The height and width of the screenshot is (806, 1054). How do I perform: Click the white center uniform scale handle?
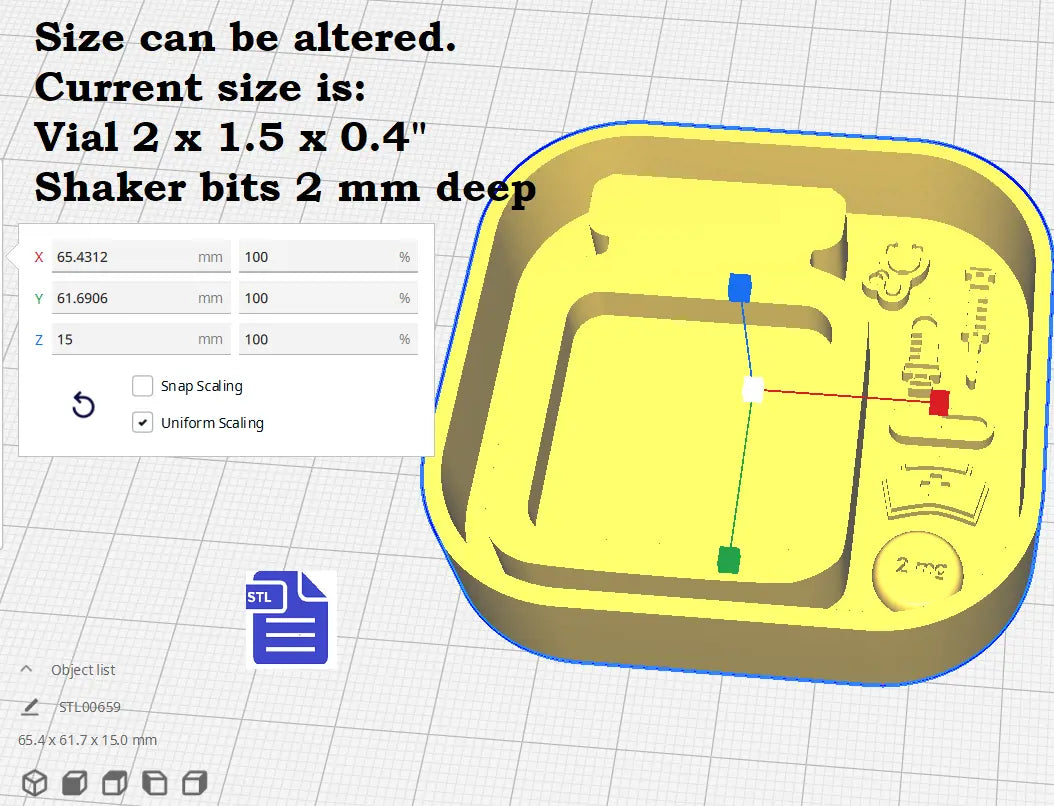pyautogui.click(x=753, y=389)
